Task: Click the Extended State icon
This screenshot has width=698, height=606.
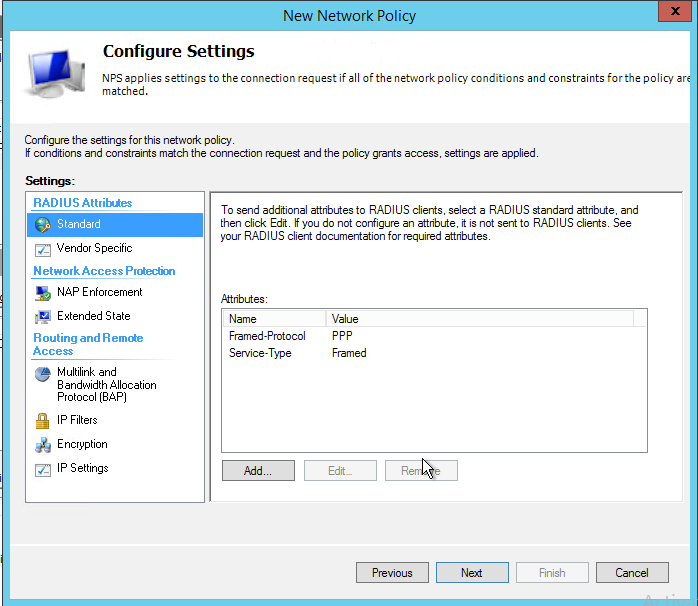Action: click(x=42, y=317)
